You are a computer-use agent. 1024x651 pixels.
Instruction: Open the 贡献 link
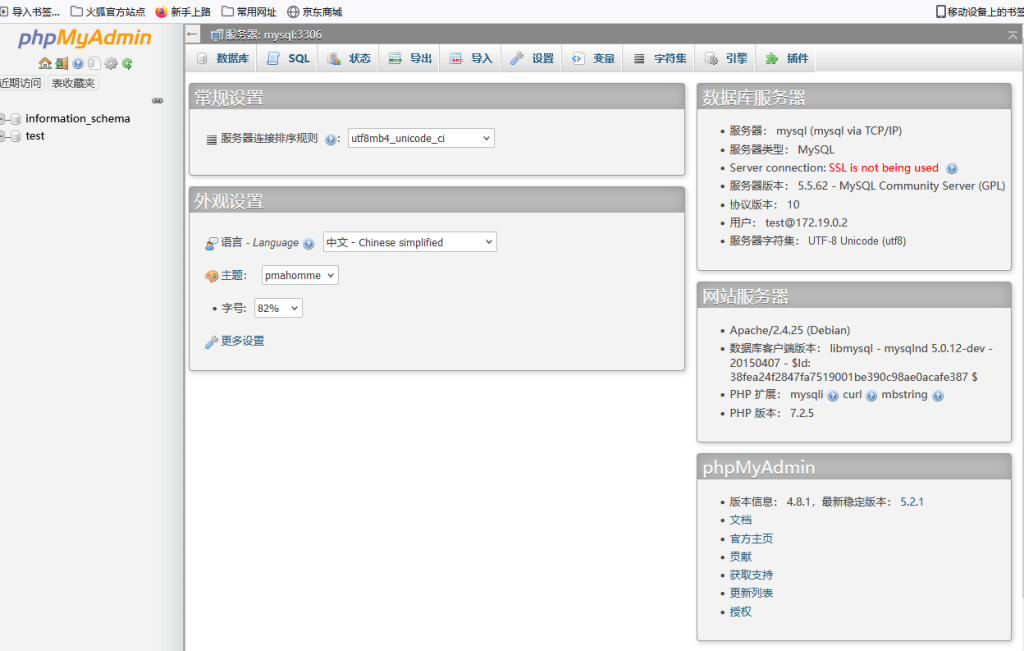pyautogui.click(x=741, y=557)
